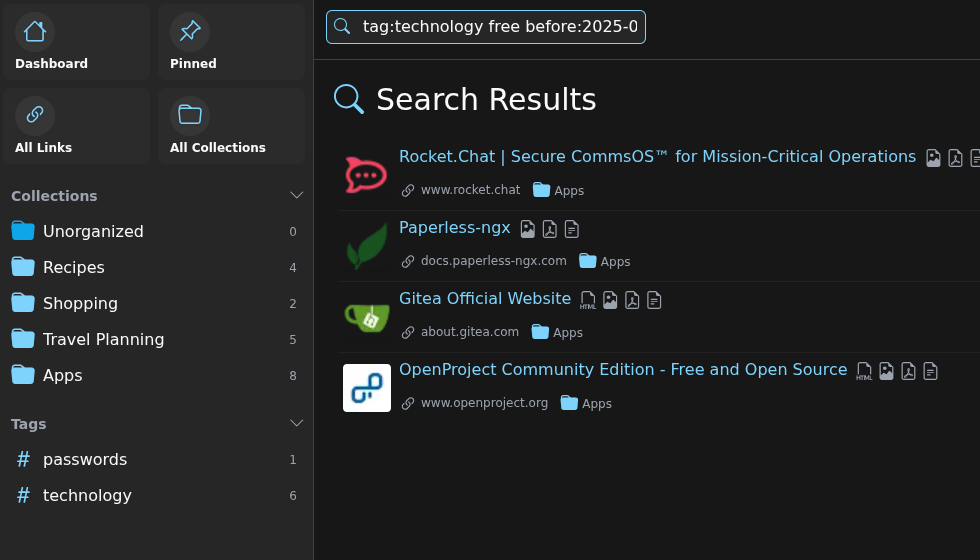Open the Travel Planning collection
The height and width of the screenshot is (560, 980).
(x=156, y=339)
